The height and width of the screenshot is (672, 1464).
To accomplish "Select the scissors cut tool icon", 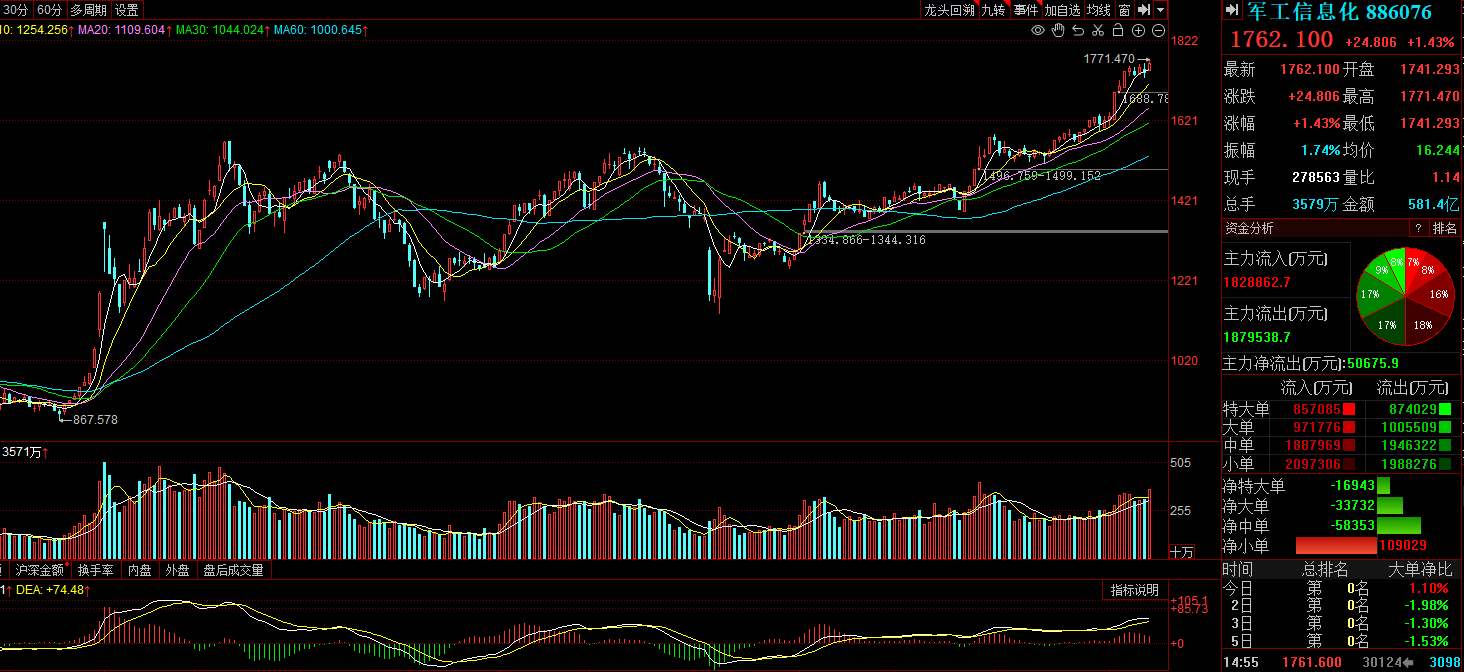I will (x=1098, y=31).
